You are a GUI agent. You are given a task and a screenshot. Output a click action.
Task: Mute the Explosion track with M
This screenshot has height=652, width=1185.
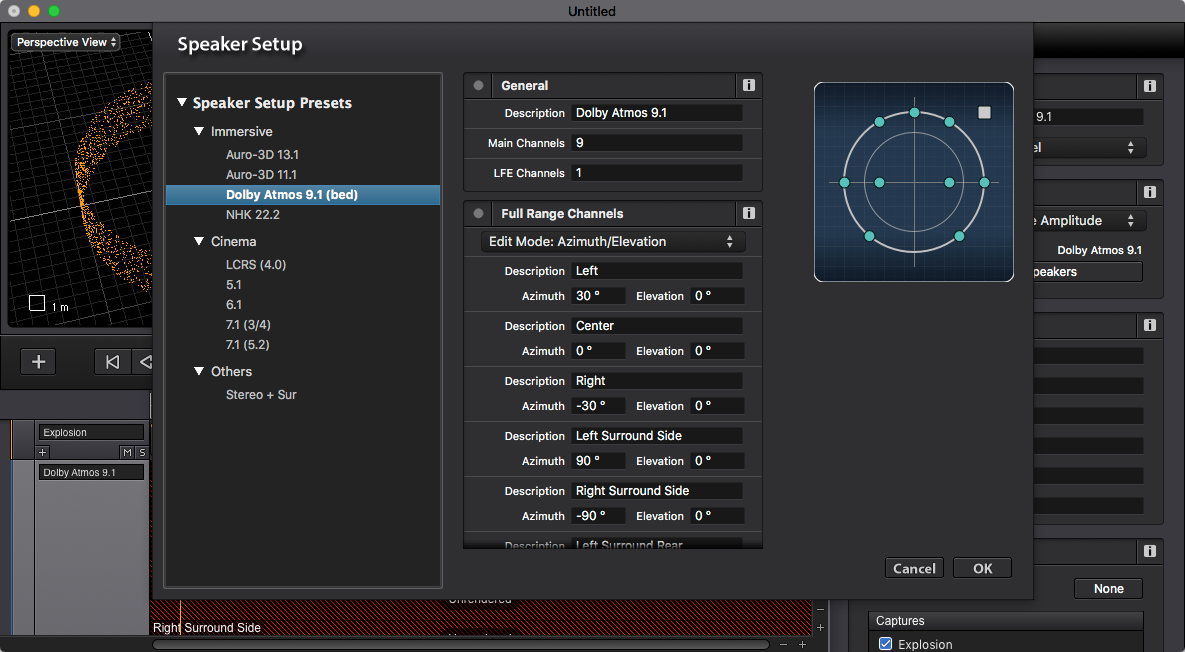[127, 452]
